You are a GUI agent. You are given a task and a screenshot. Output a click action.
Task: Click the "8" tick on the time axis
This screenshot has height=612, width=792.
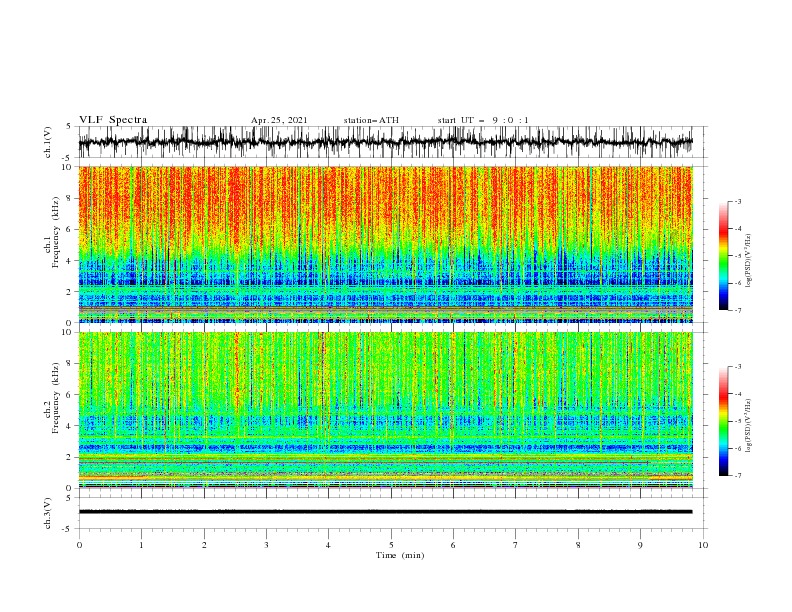578,545
